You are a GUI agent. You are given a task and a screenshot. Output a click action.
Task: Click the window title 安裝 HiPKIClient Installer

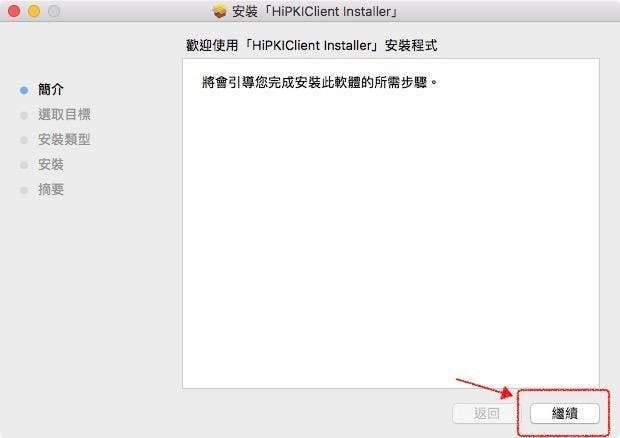(x=315, y=11)
